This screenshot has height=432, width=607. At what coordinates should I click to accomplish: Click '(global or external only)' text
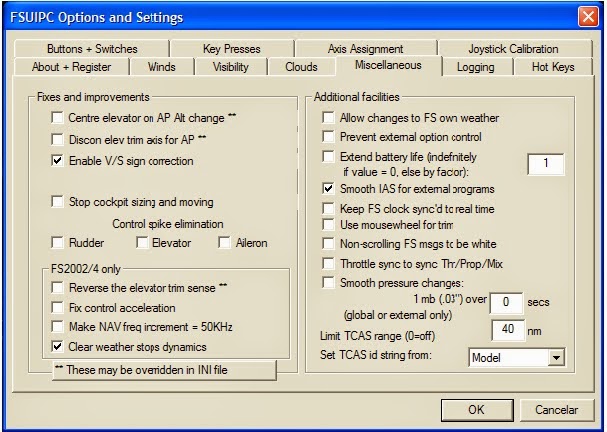[x=398, y=315]
